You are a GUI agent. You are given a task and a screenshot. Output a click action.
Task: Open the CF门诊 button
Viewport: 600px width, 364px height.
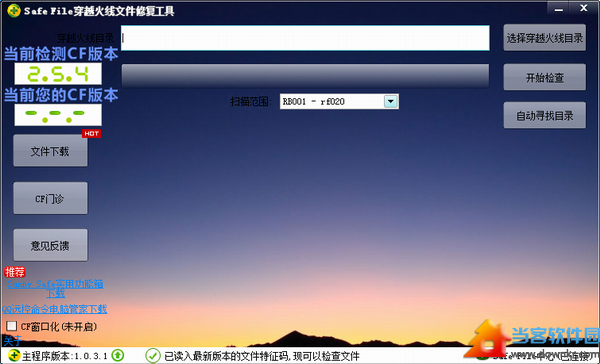pyautogui.click(x=51, y=198)
